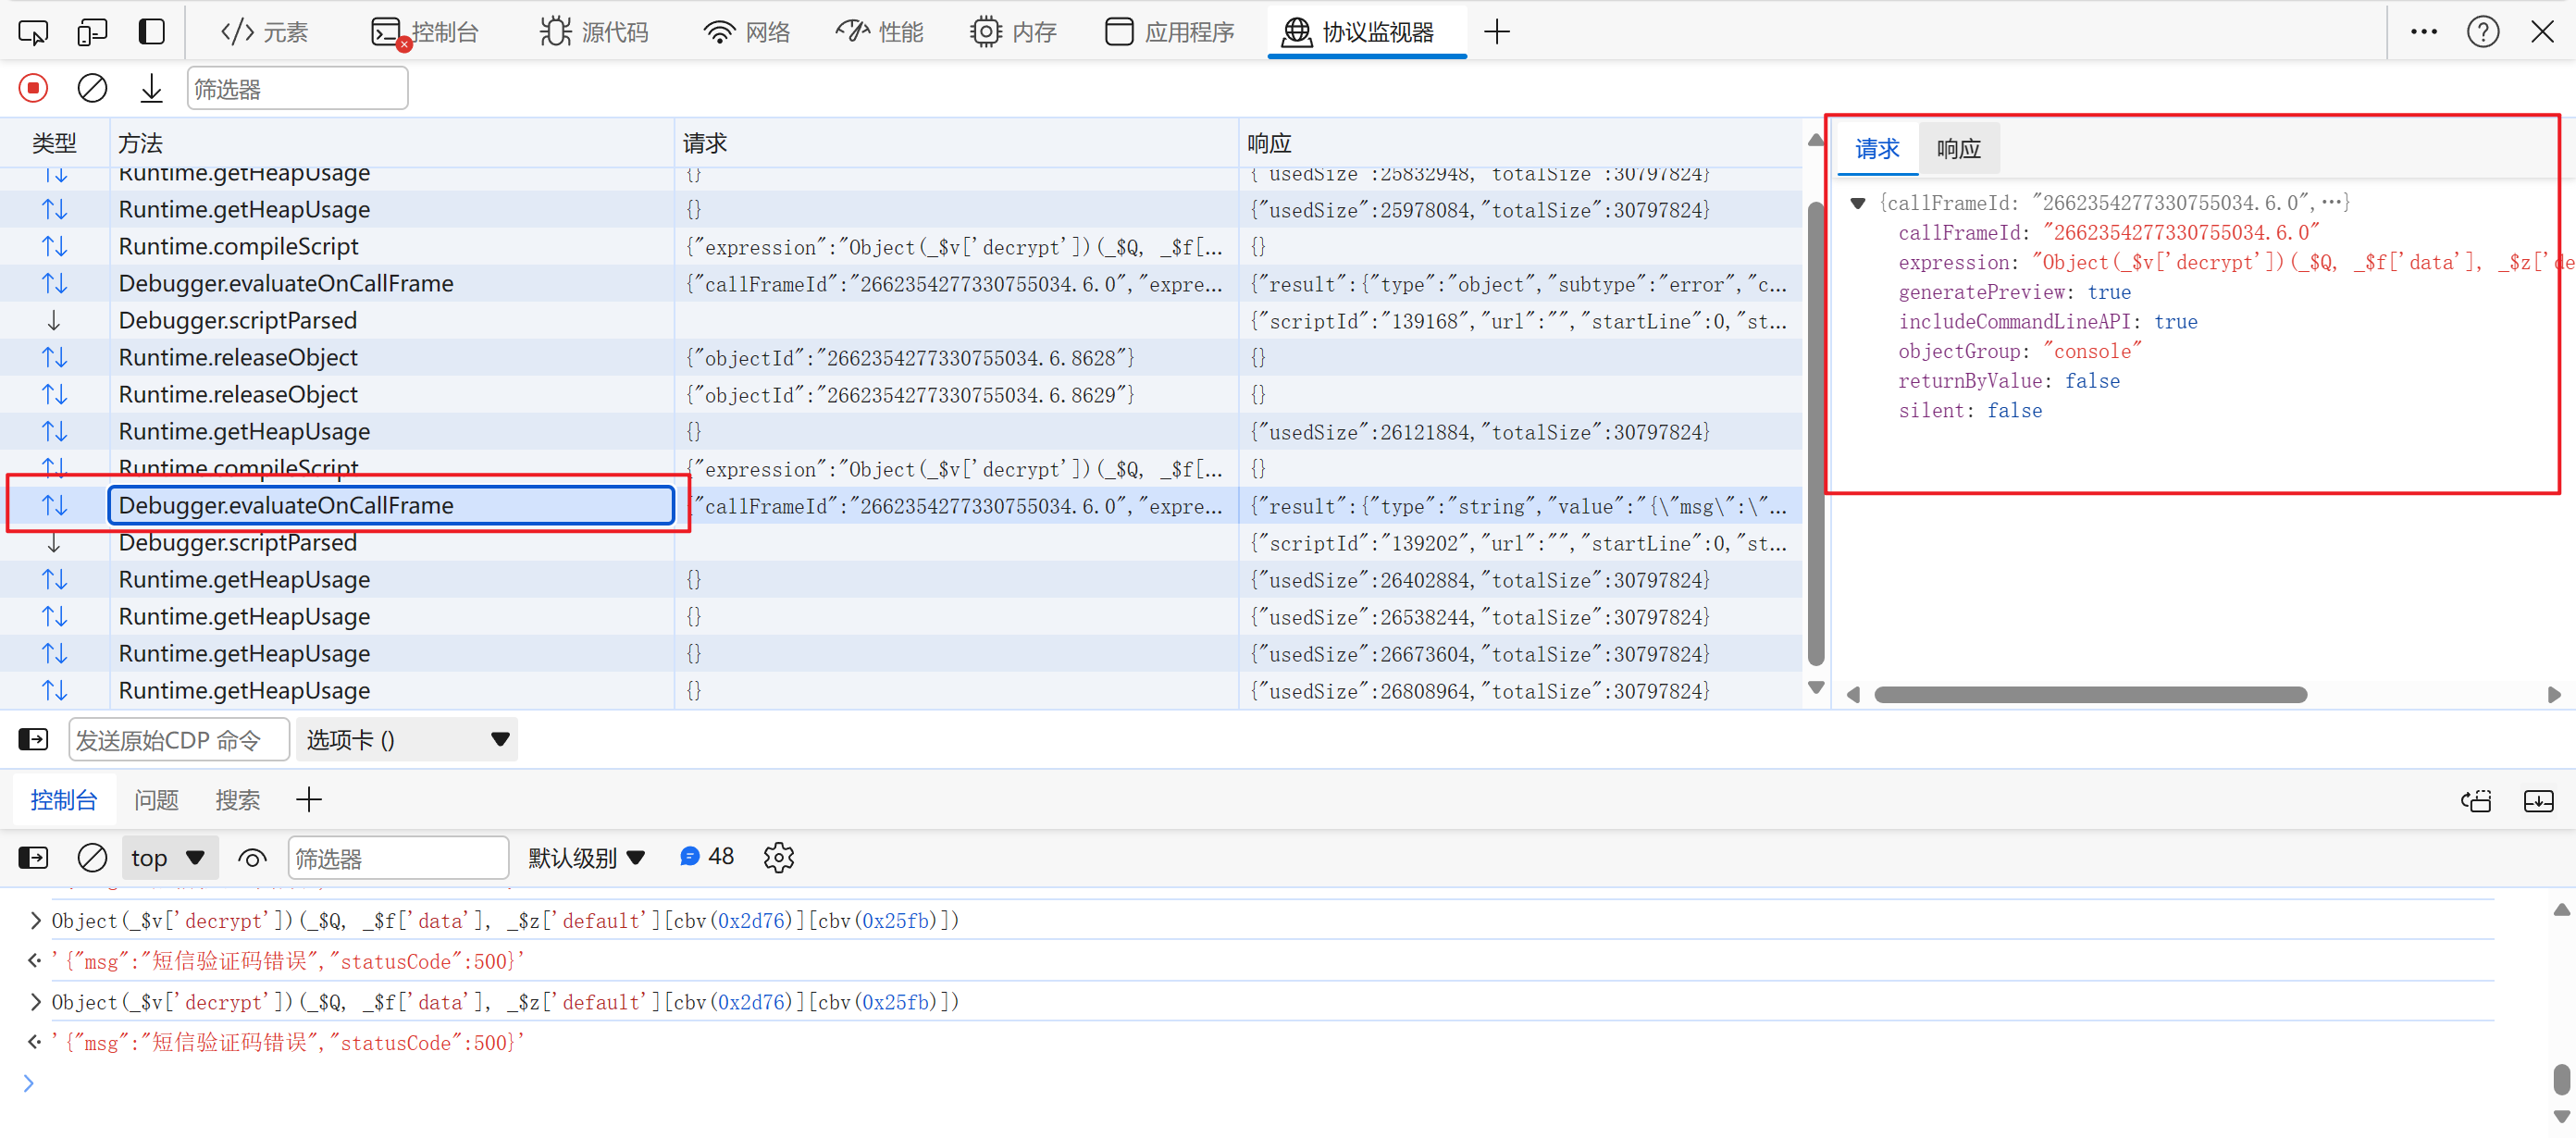This screenshot has width=2576, height=1138.
Task: Open the 控制台 (Console) tab in top bar
Action: [x=425, y=32]
